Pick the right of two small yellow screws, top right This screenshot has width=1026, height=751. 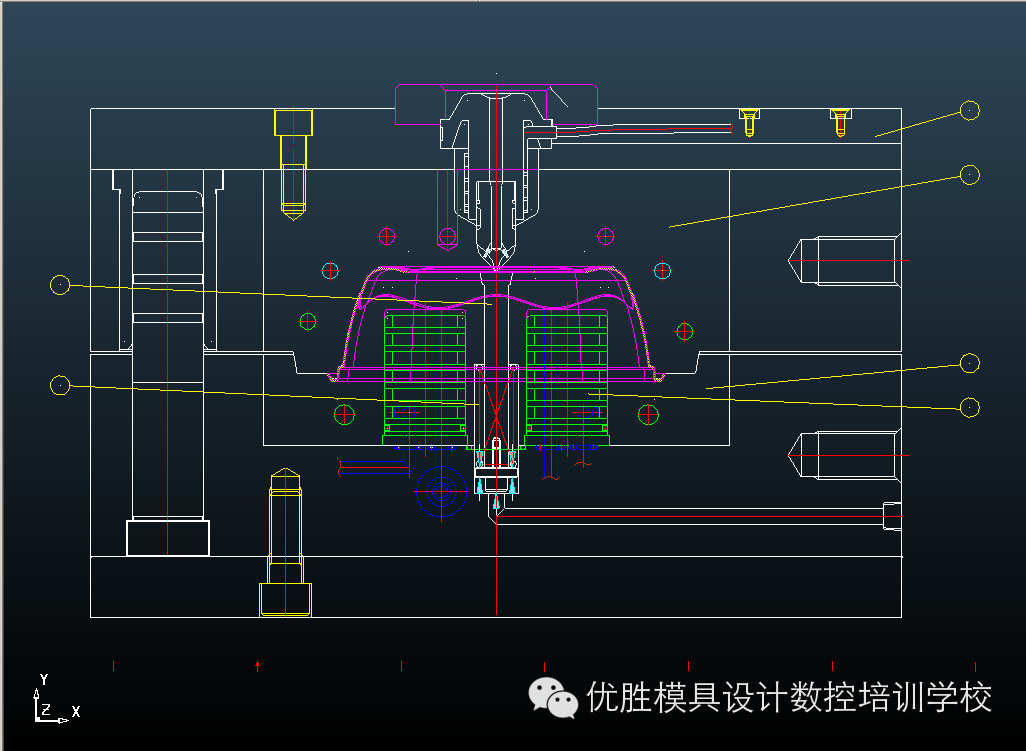pyautogui.click(x=841, y=122)
